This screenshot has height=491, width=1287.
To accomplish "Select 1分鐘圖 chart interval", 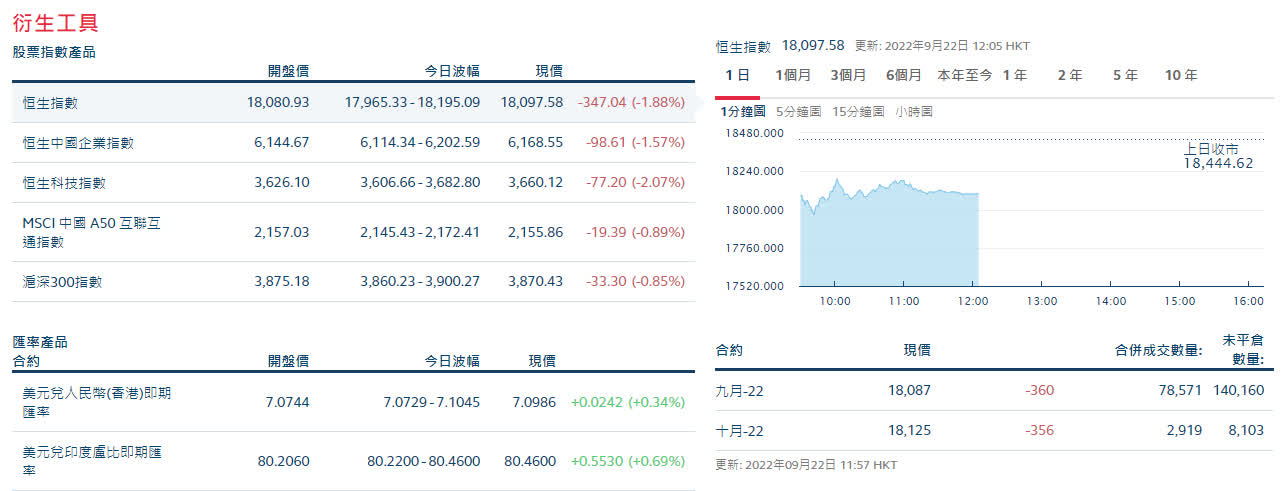I will tap(743, 112).
